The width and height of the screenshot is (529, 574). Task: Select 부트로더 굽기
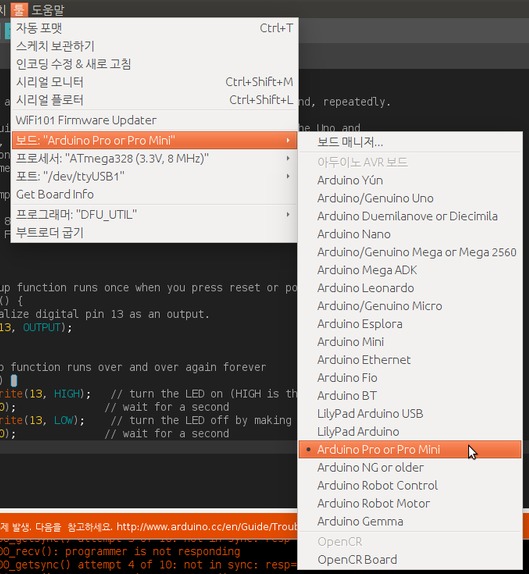(154, 232)
